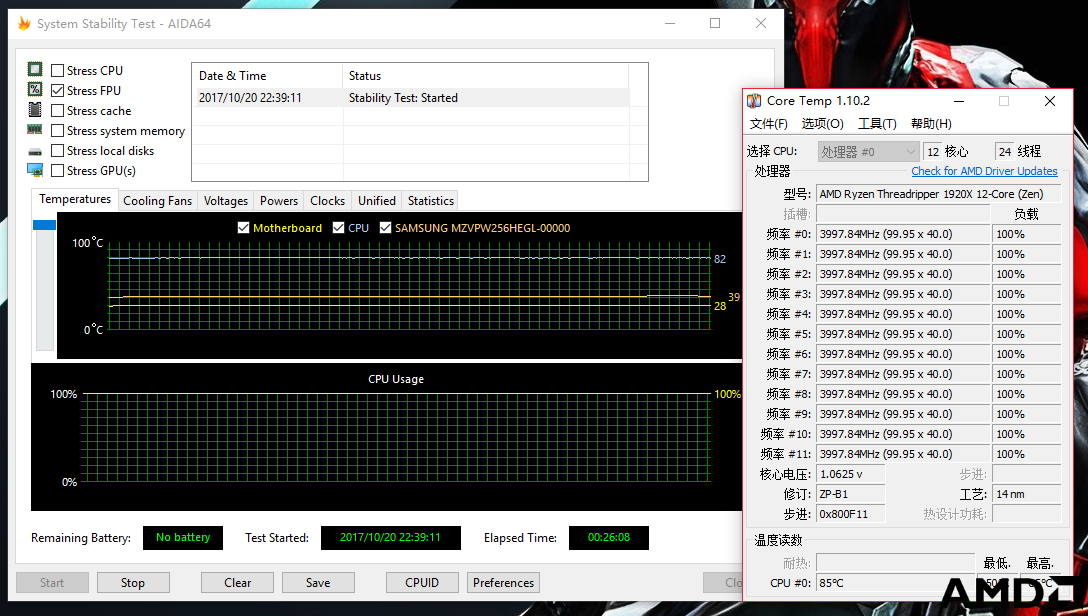Click the Core Temp title bar icon
The width and height of the screenshot is (1088, 616).
point(754,101)
